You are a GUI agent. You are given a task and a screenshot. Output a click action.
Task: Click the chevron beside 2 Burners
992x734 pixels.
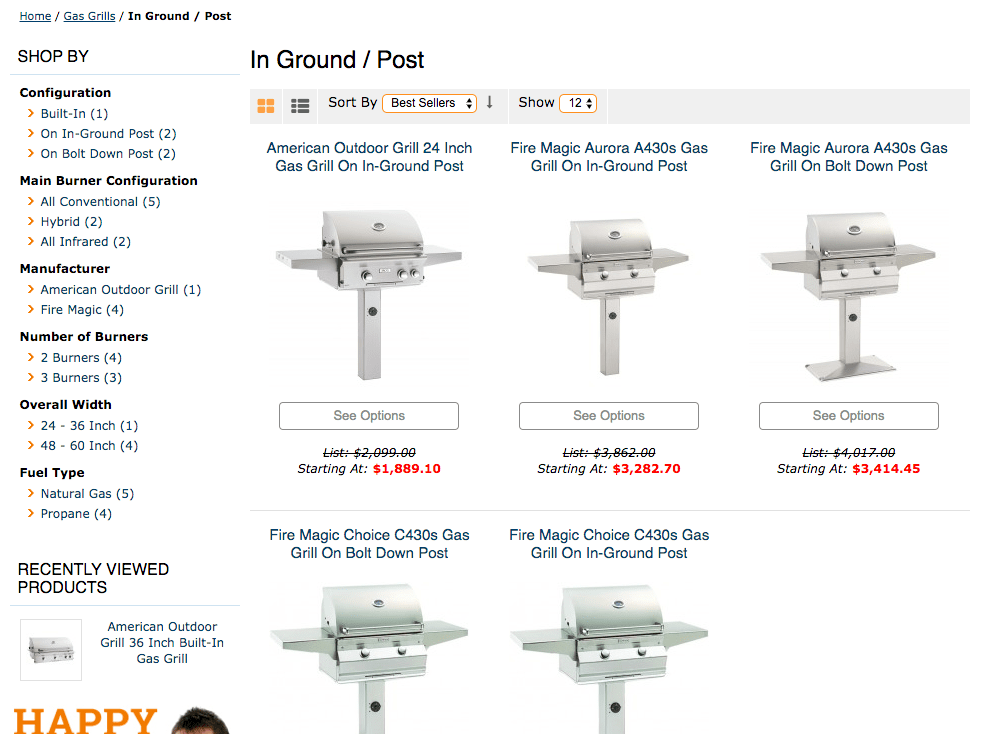[x=30, y=357]
